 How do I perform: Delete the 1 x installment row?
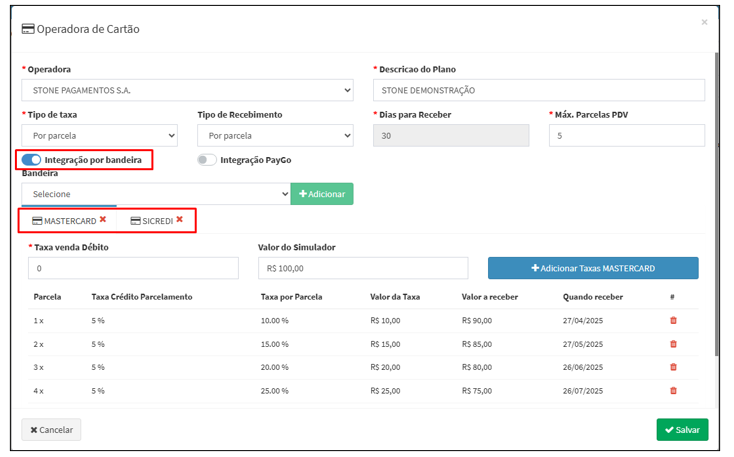click(x=673, y=320)
